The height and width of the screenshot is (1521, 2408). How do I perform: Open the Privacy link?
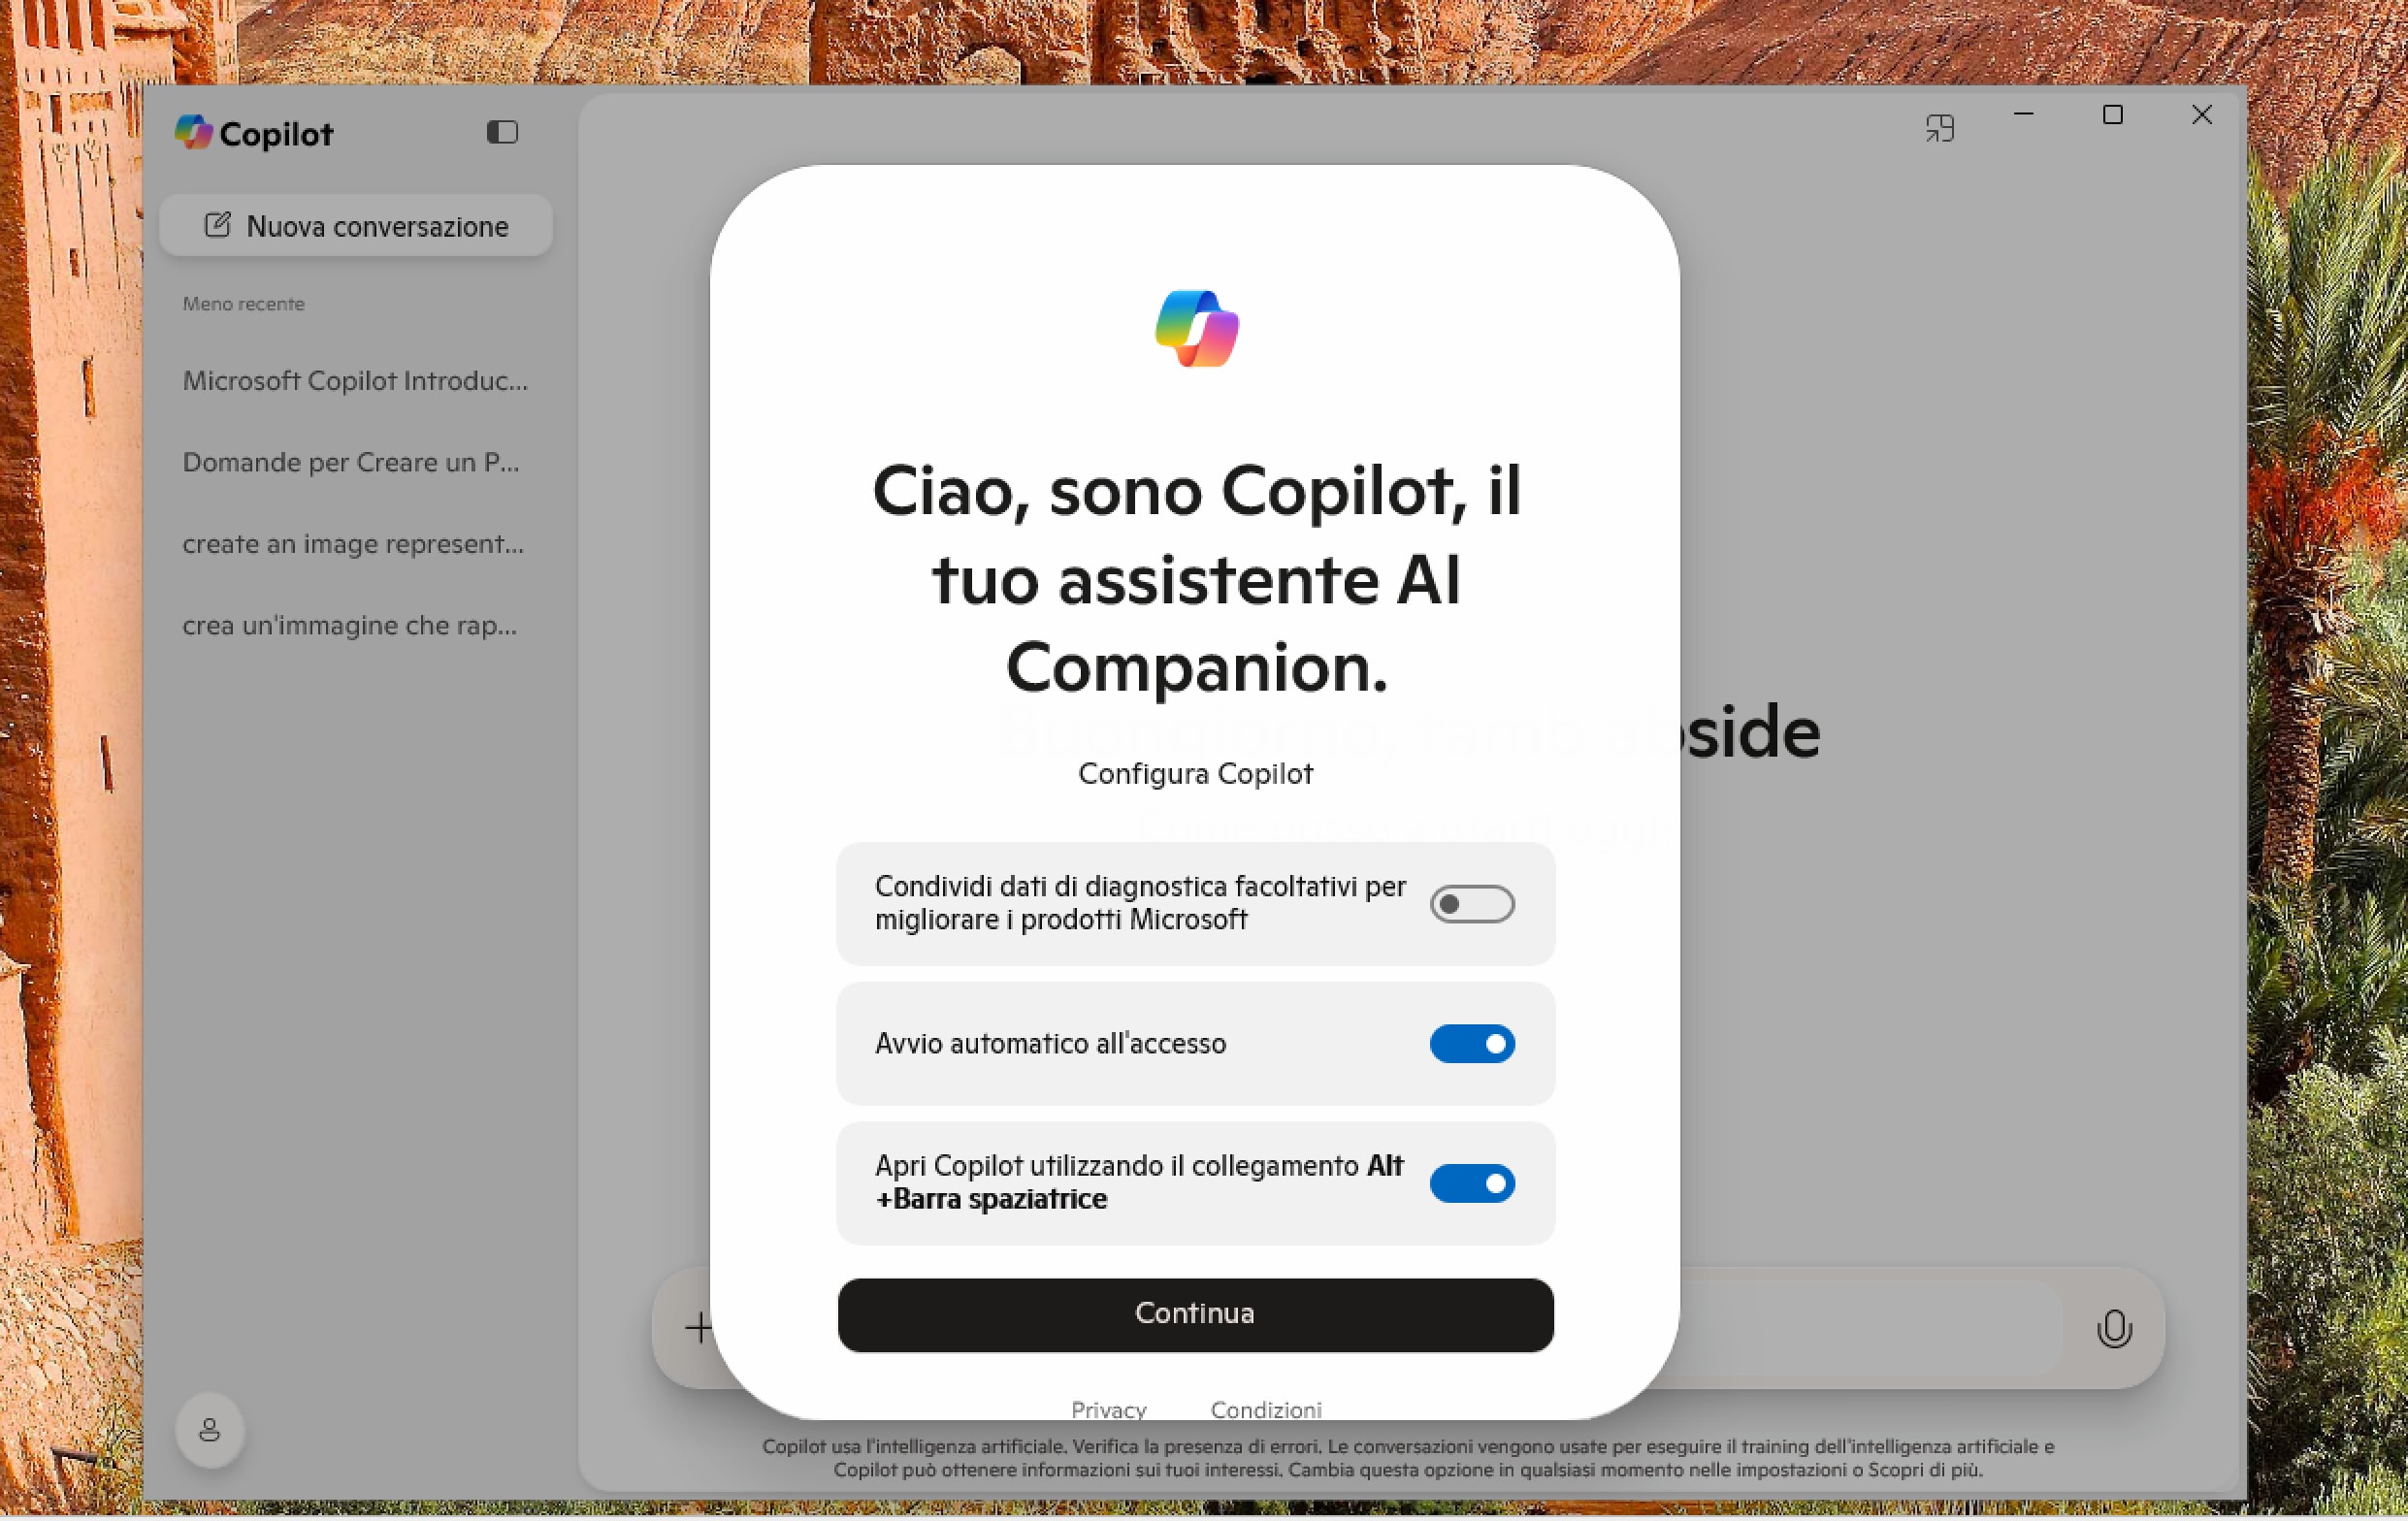[1108, 1409]
